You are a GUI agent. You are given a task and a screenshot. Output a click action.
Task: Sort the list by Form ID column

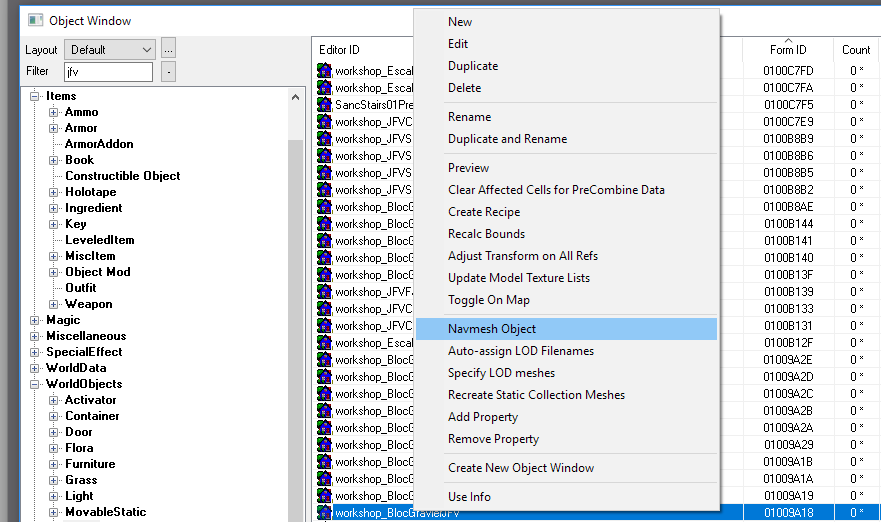pyautogui.click(x=787, y=49)
